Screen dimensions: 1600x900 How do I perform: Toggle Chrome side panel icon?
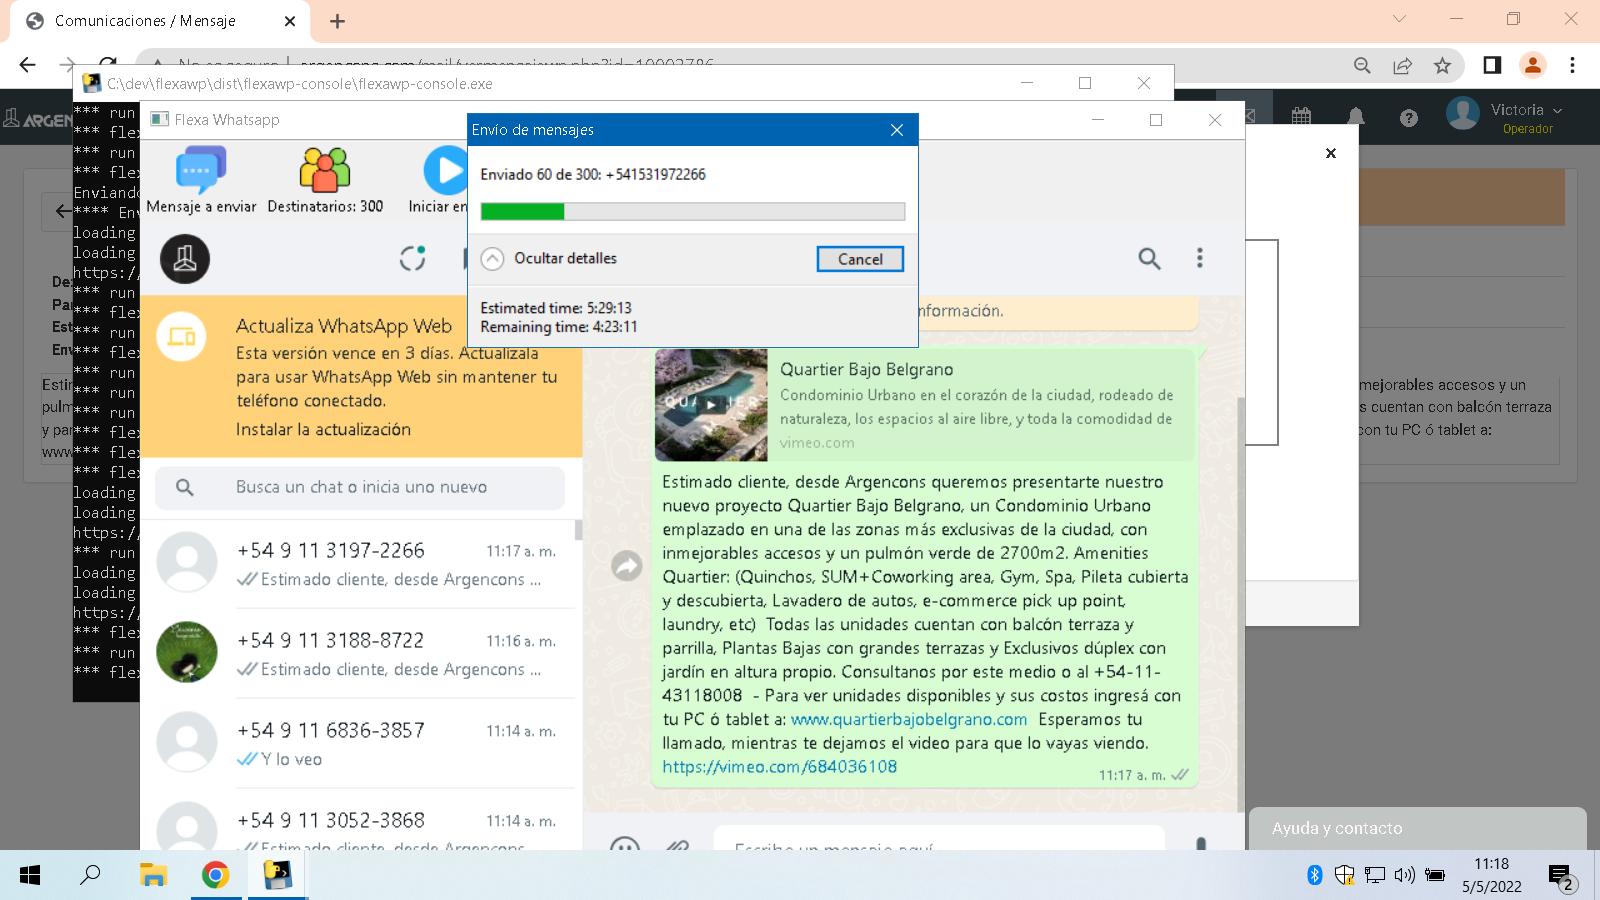1492,65
